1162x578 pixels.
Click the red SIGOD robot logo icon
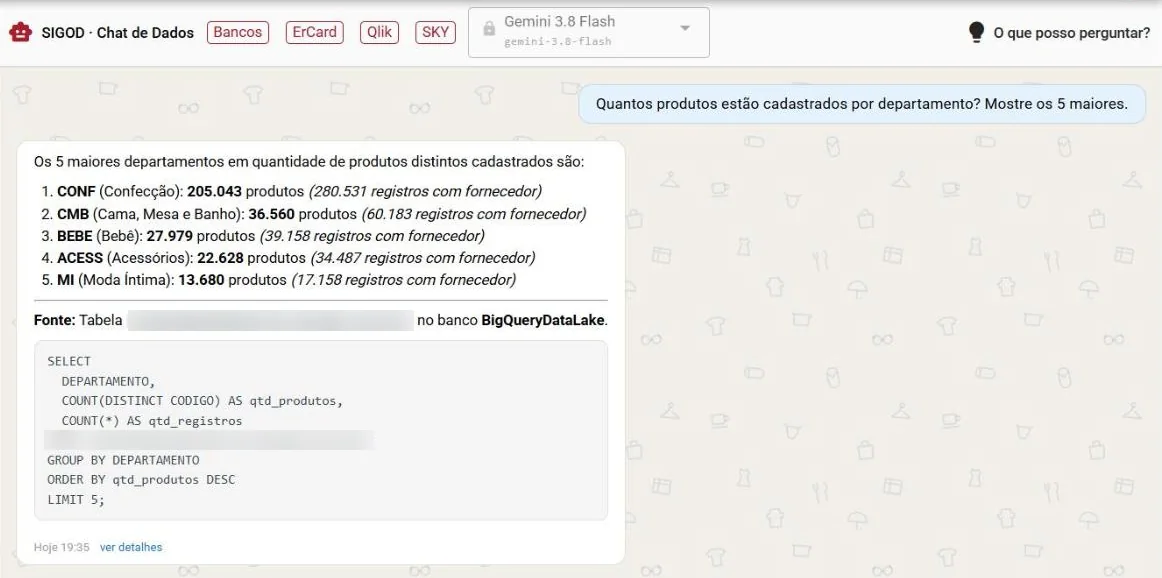pos(20,33)
